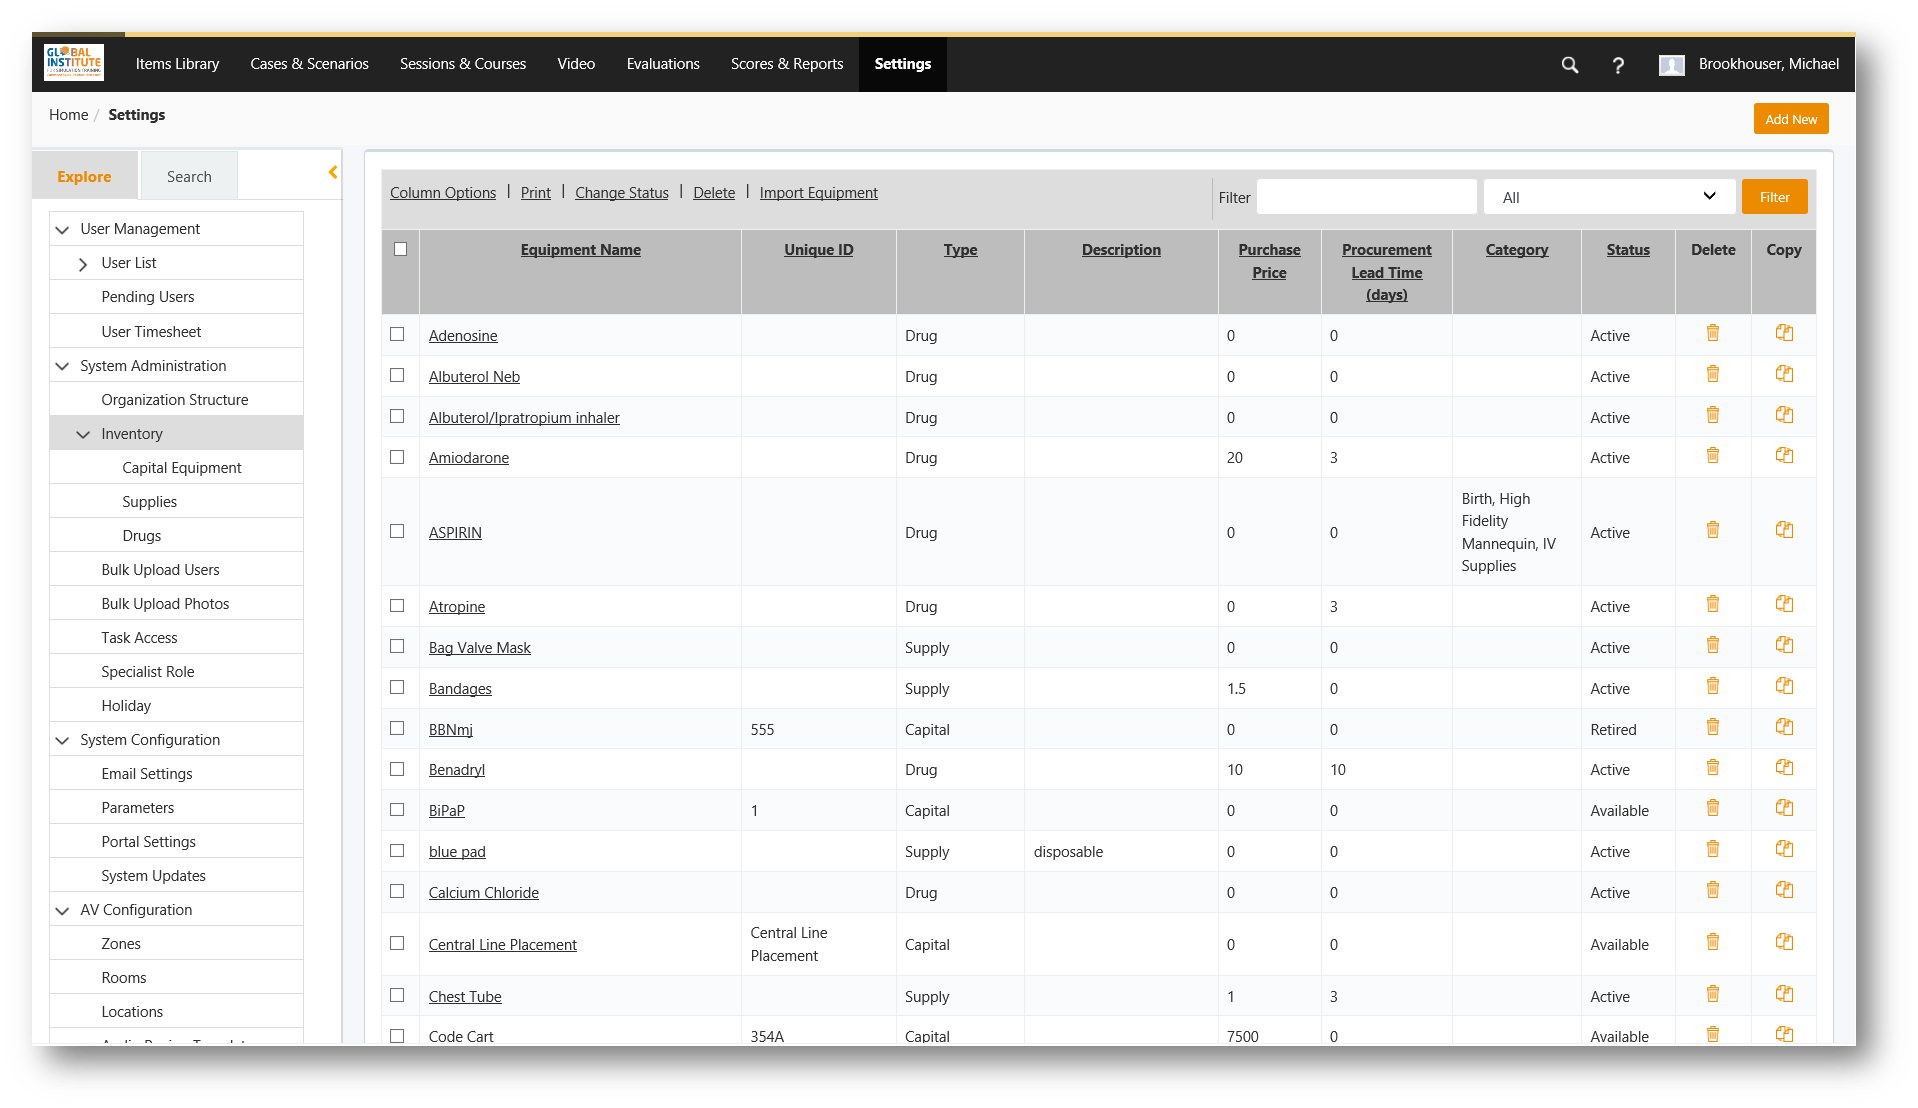The image size is (1918, 1108).
Task: Collapse the left panel with orange arrow
Action: (x=333, y=173)
